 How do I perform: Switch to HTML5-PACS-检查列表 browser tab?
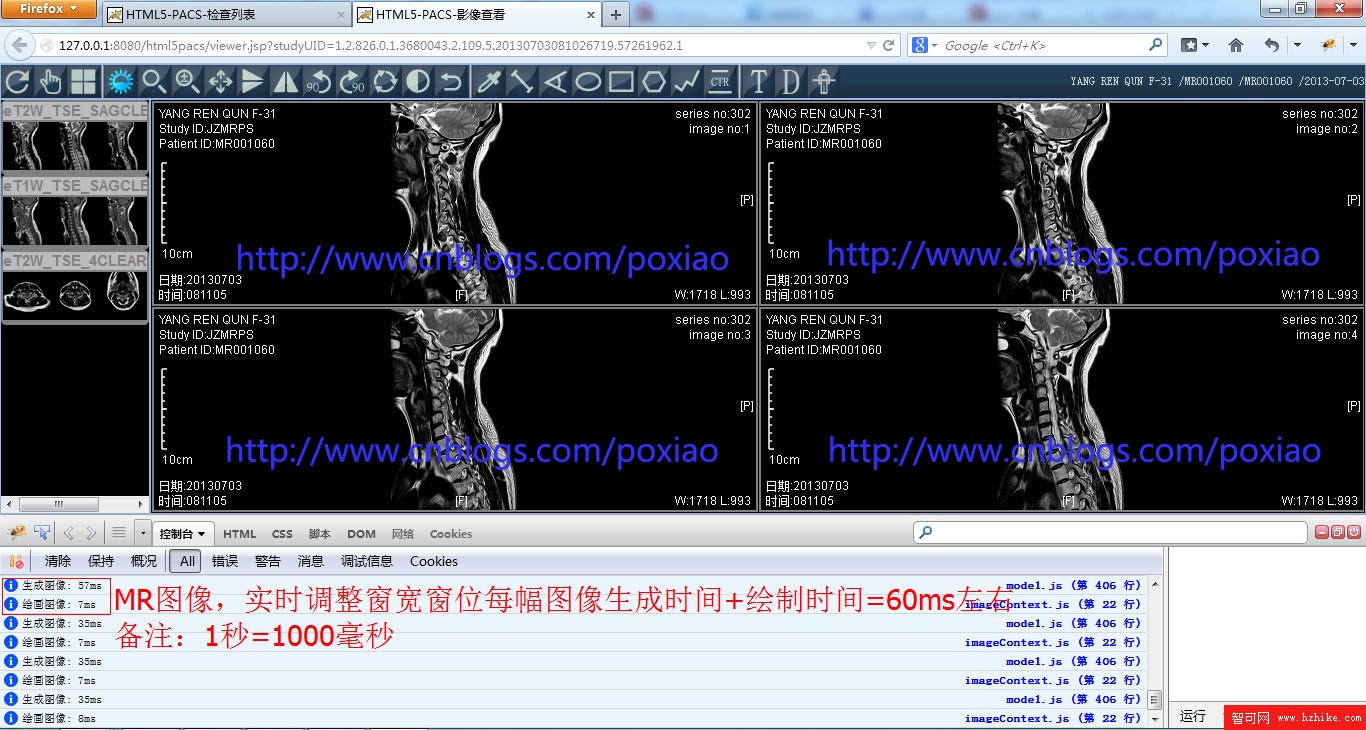[226, 15]
